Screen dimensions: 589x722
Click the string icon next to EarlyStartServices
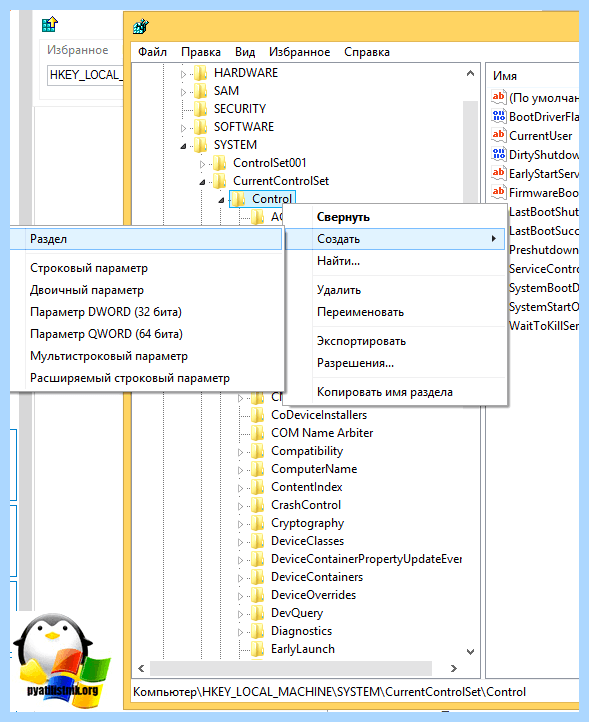pos(499,173)
